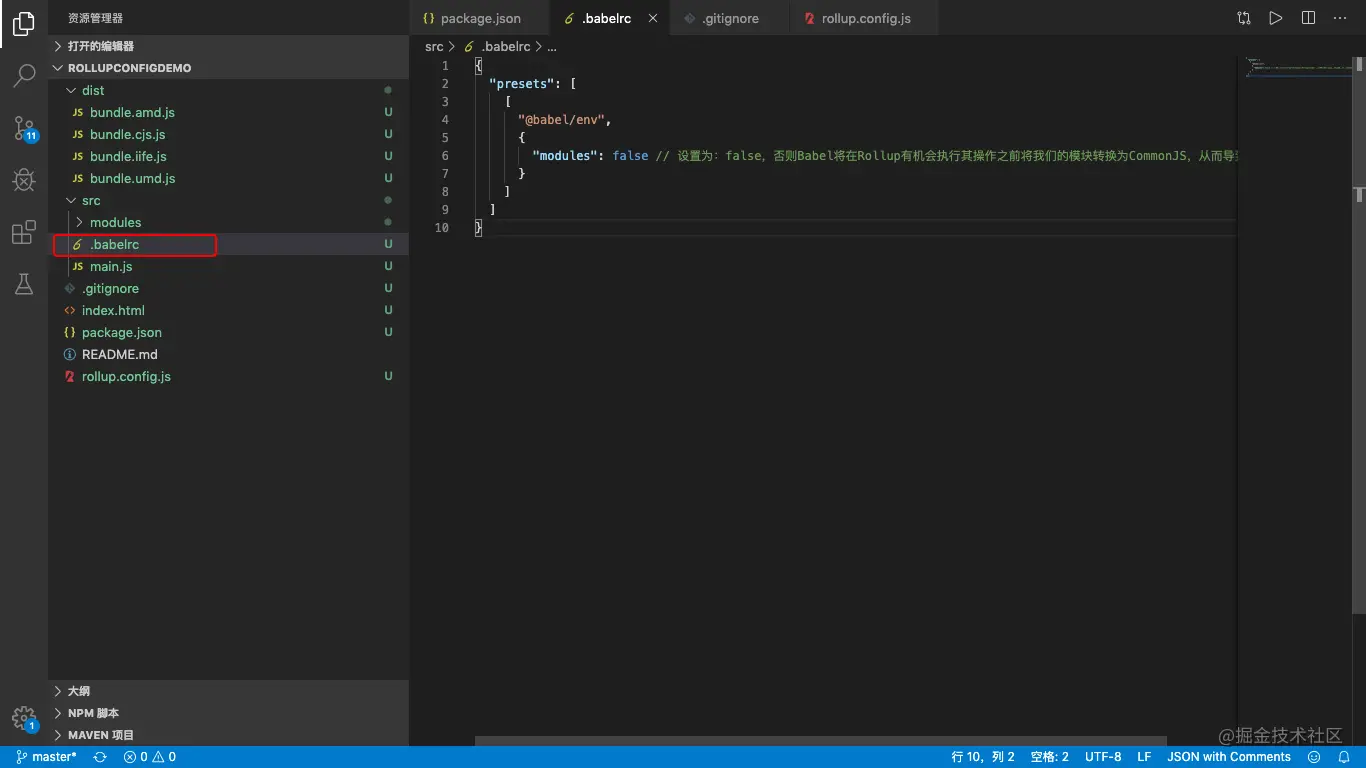Expand the NPM 脚本 section
The width and height of the screenshot is (1366, 768).
pyautogui.click(x=93, y=713)
